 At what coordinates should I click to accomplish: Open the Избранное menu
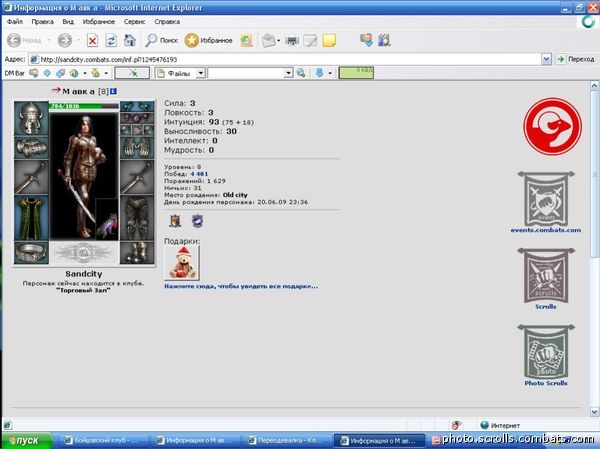point(99,22)
